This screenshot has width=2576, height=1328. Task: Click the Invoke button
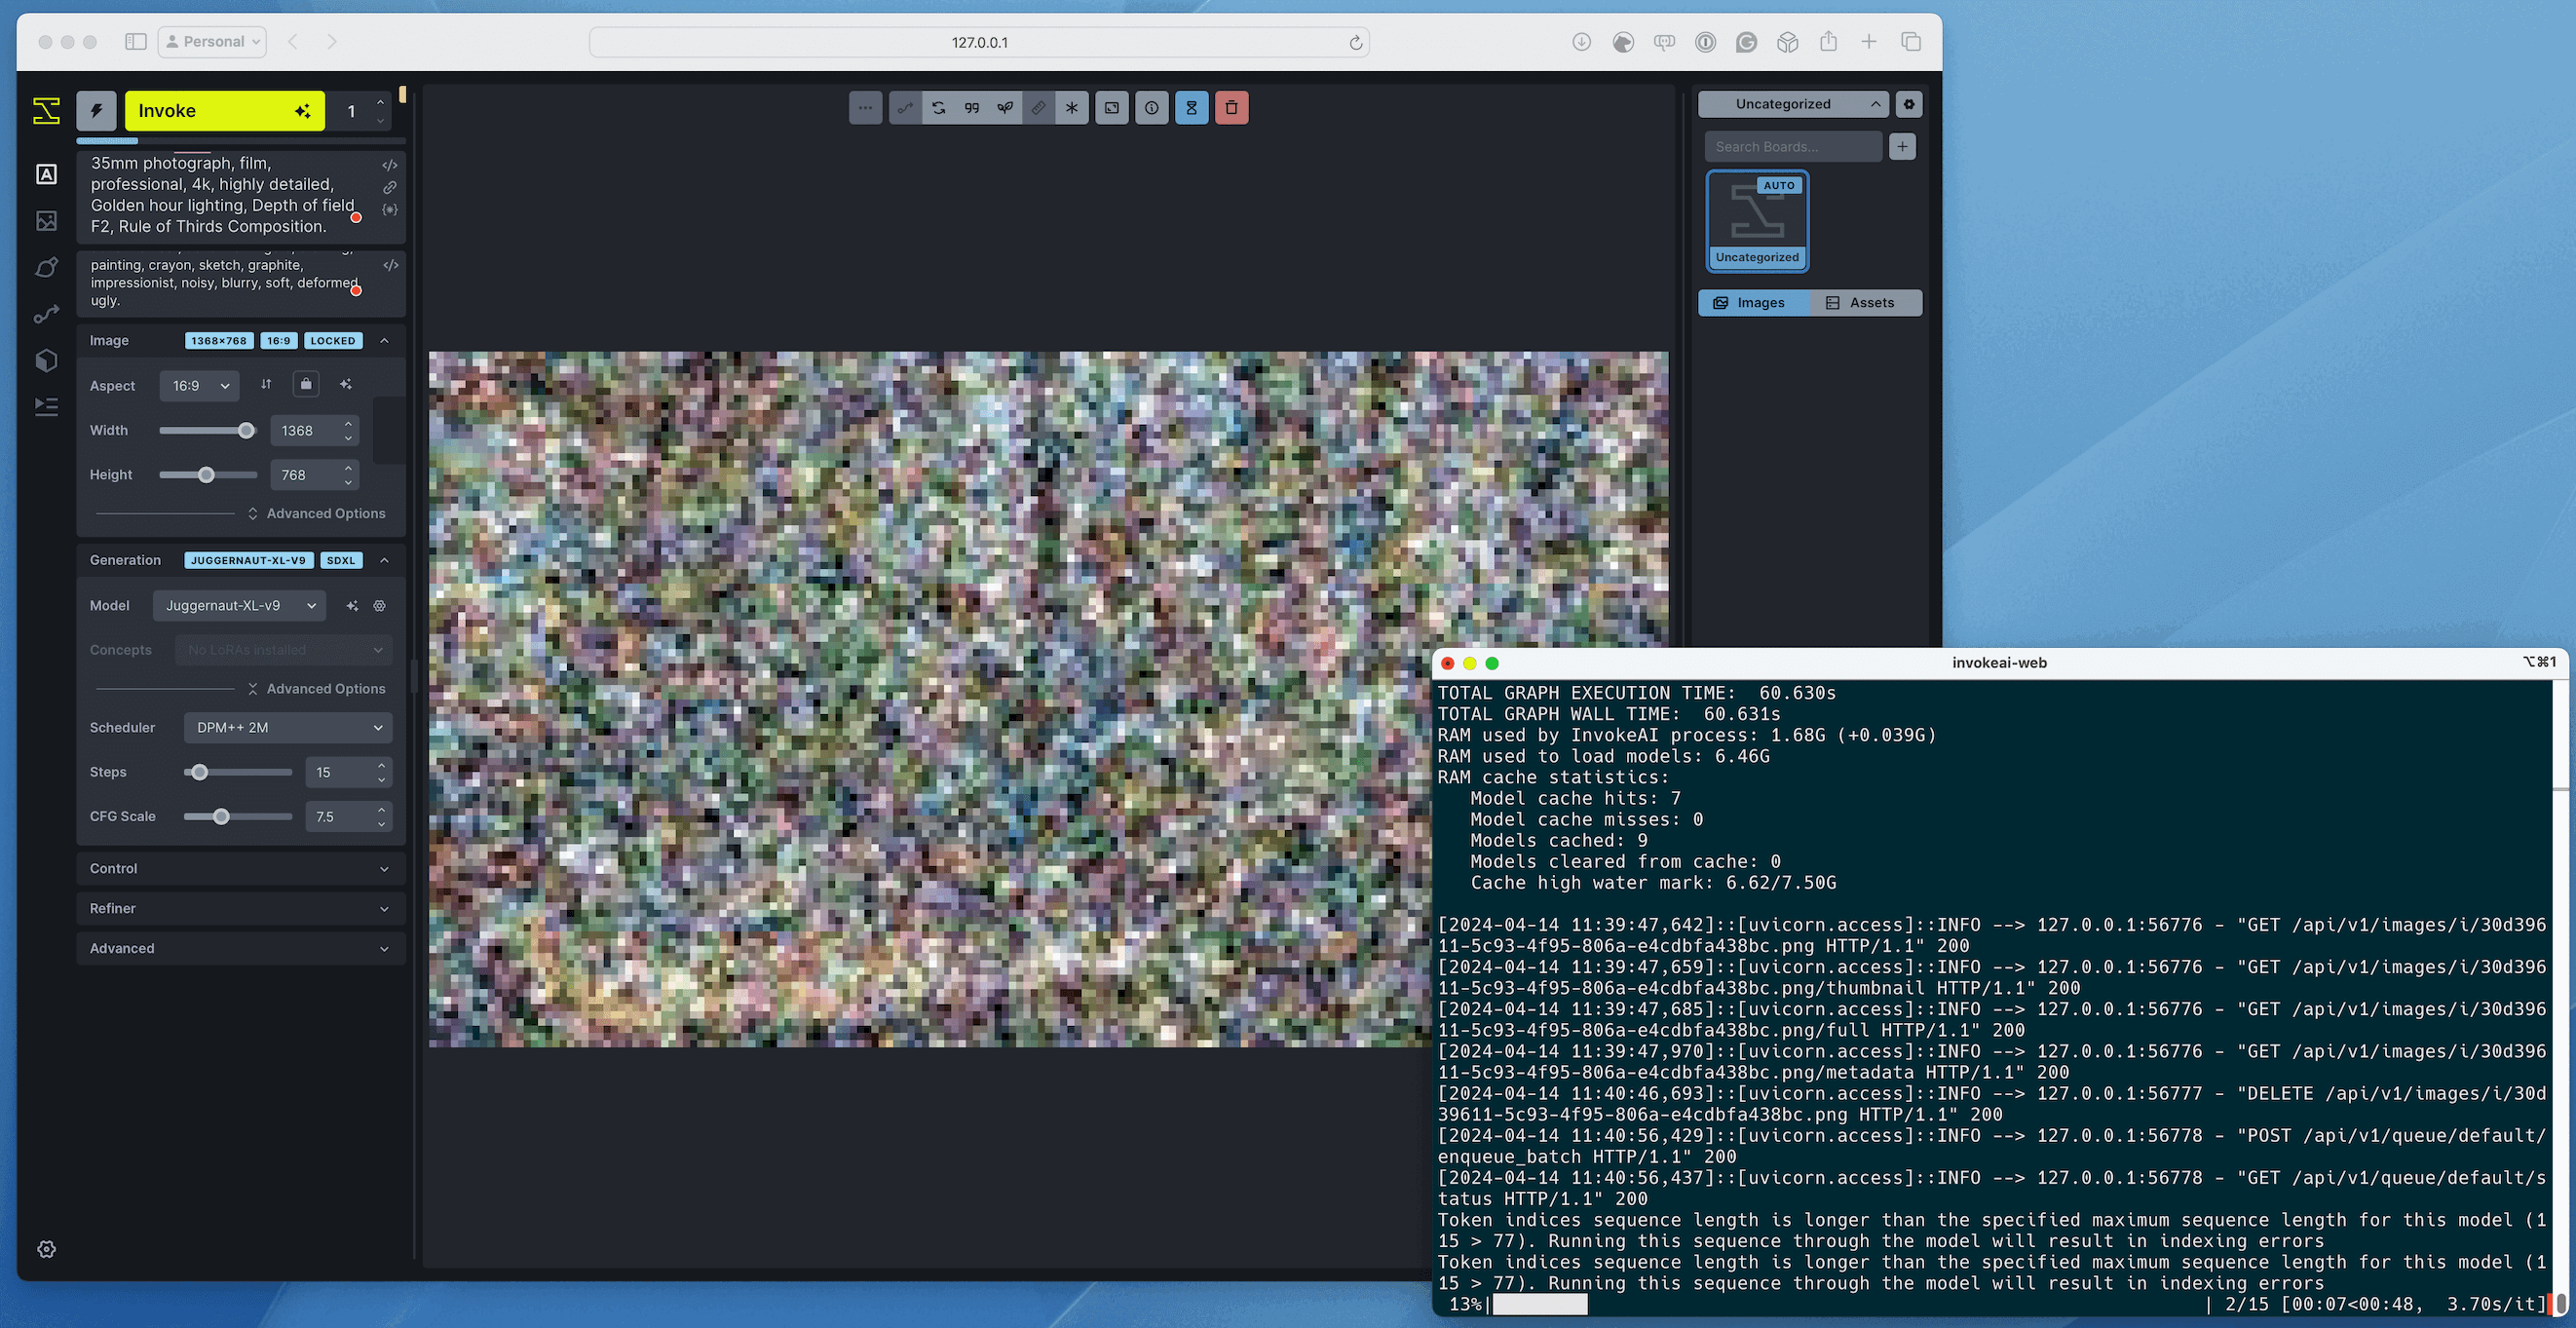tap(224, 111)
